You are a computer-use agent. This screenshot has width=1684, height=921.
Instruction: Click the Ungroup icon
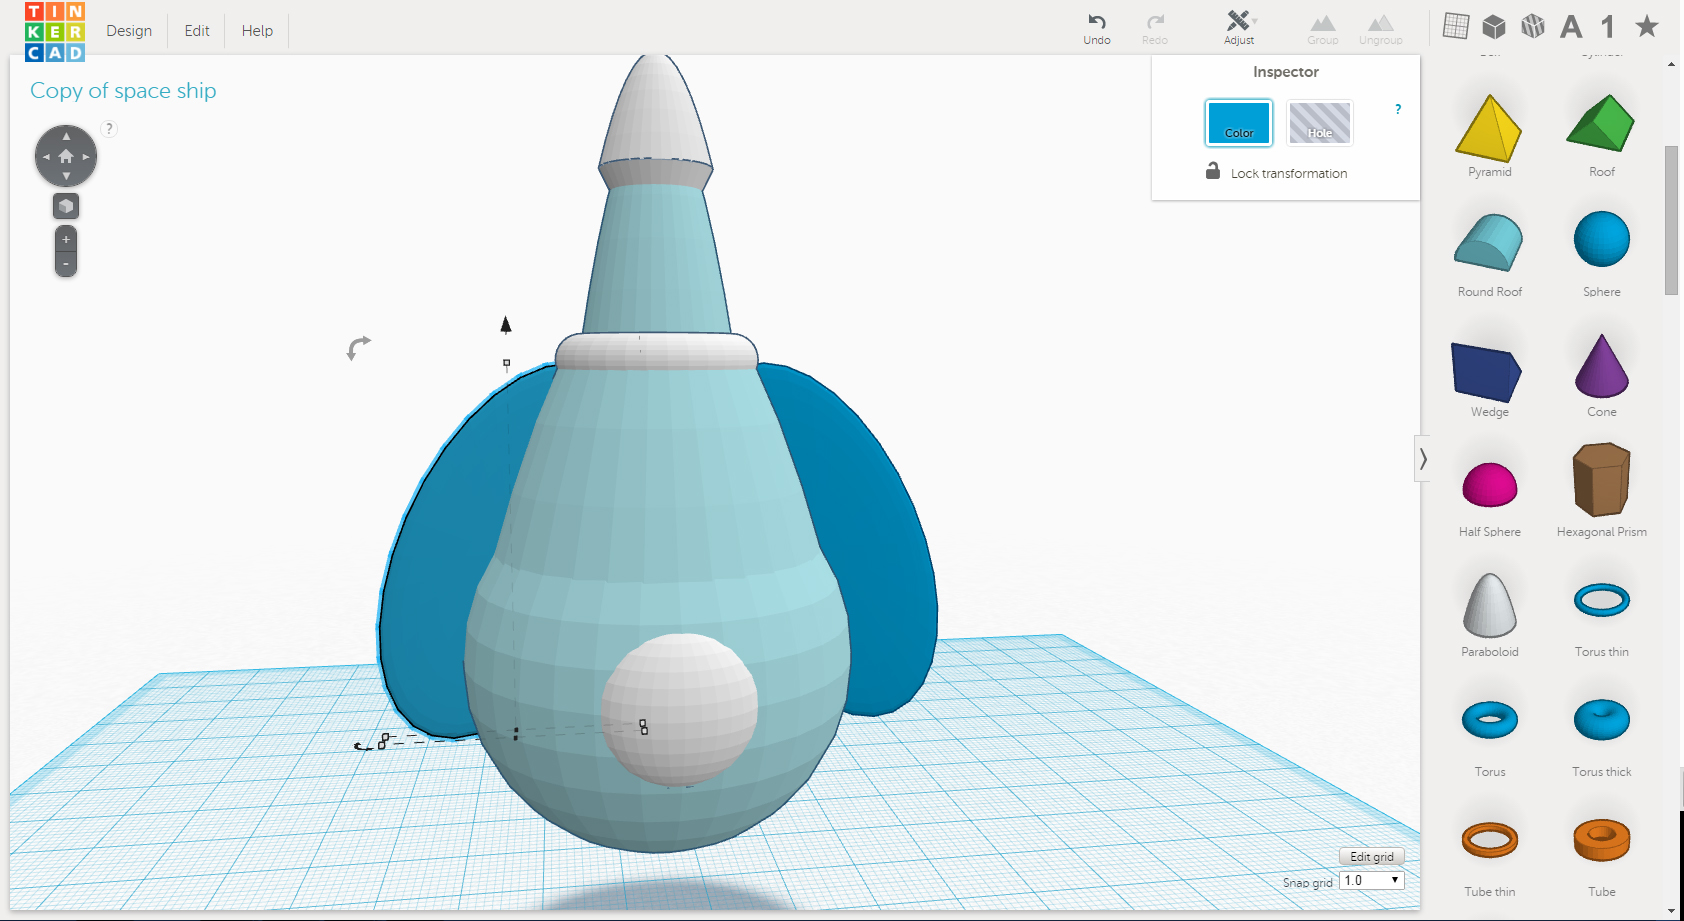pyautogui.click(x=1381, y=29)
